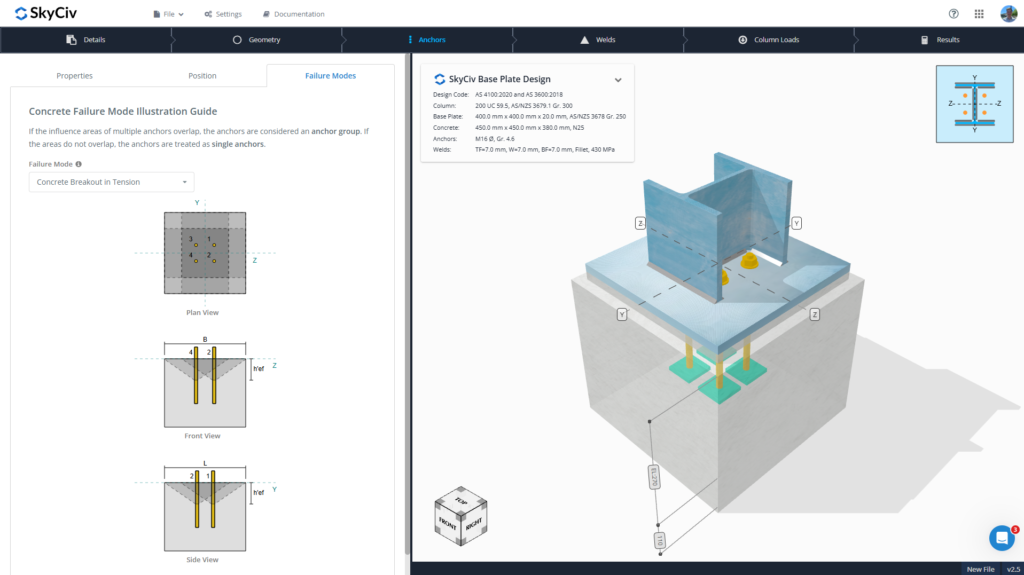Click the Welds specification text

pos(545,150)
